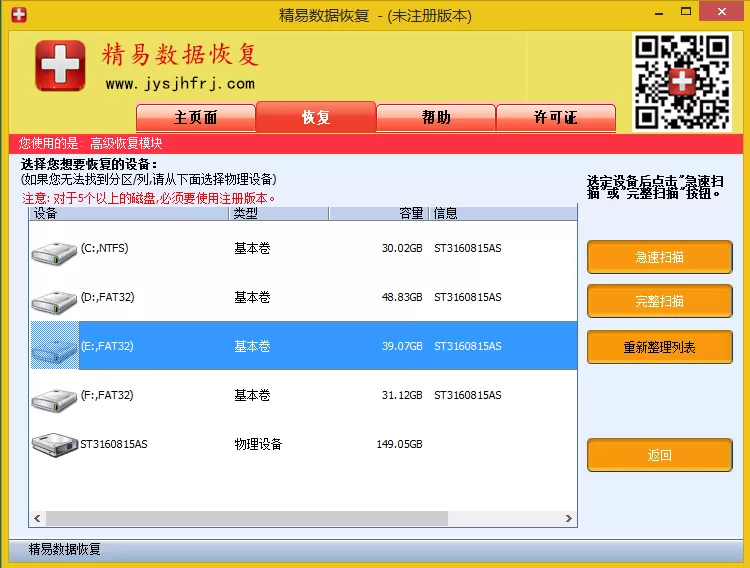
Task: Click the 信息 column header
Action: [503, 213]
